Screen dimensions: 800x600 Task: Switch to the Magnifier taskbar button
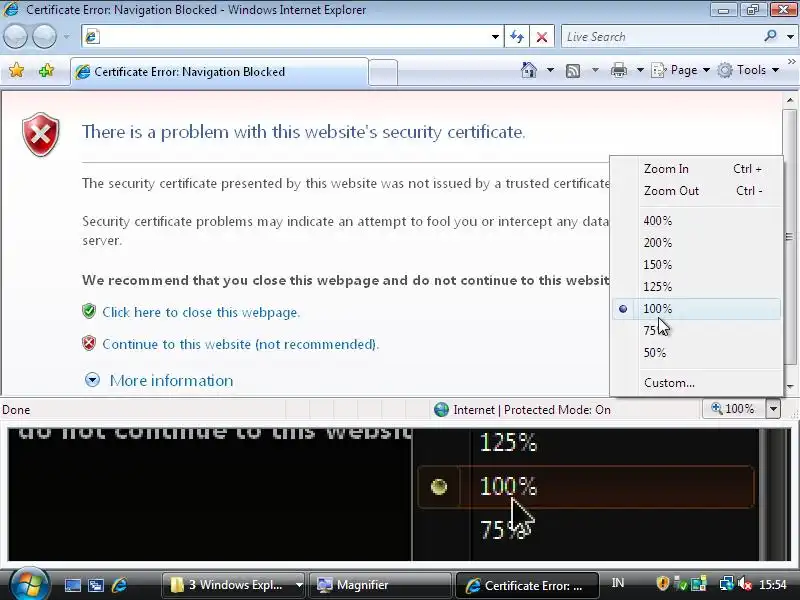(379, 585)
